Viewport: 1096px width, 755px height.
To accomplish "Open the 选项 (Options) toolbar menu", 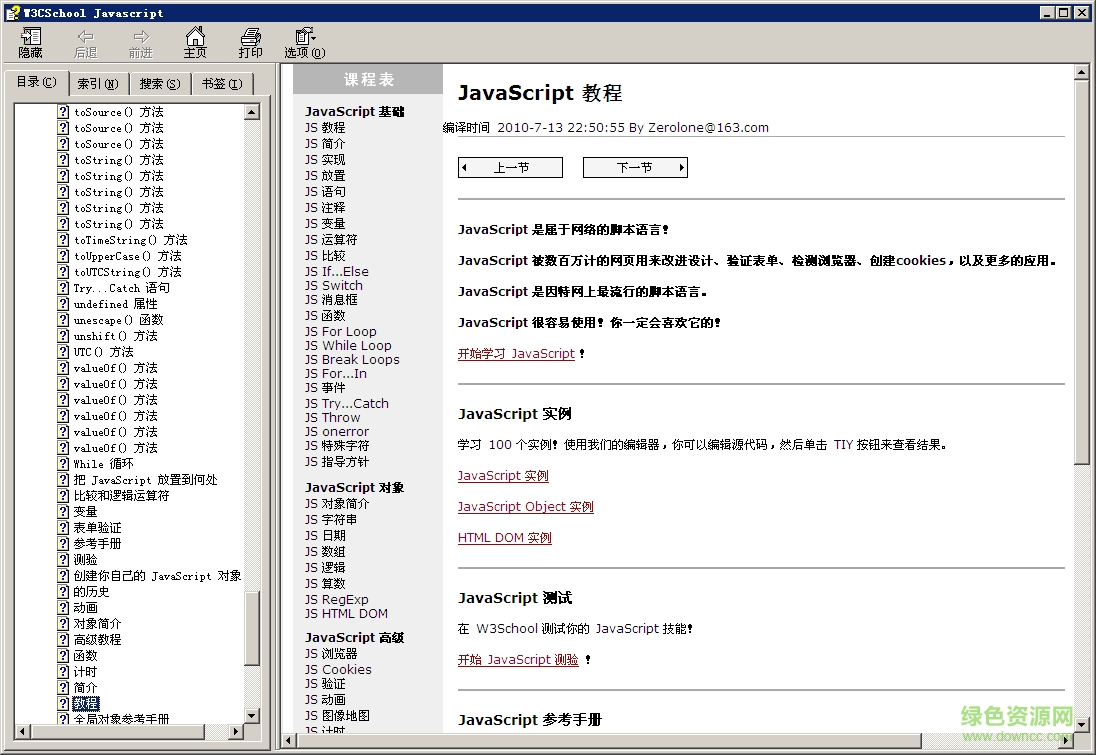I will coord(304,42).
